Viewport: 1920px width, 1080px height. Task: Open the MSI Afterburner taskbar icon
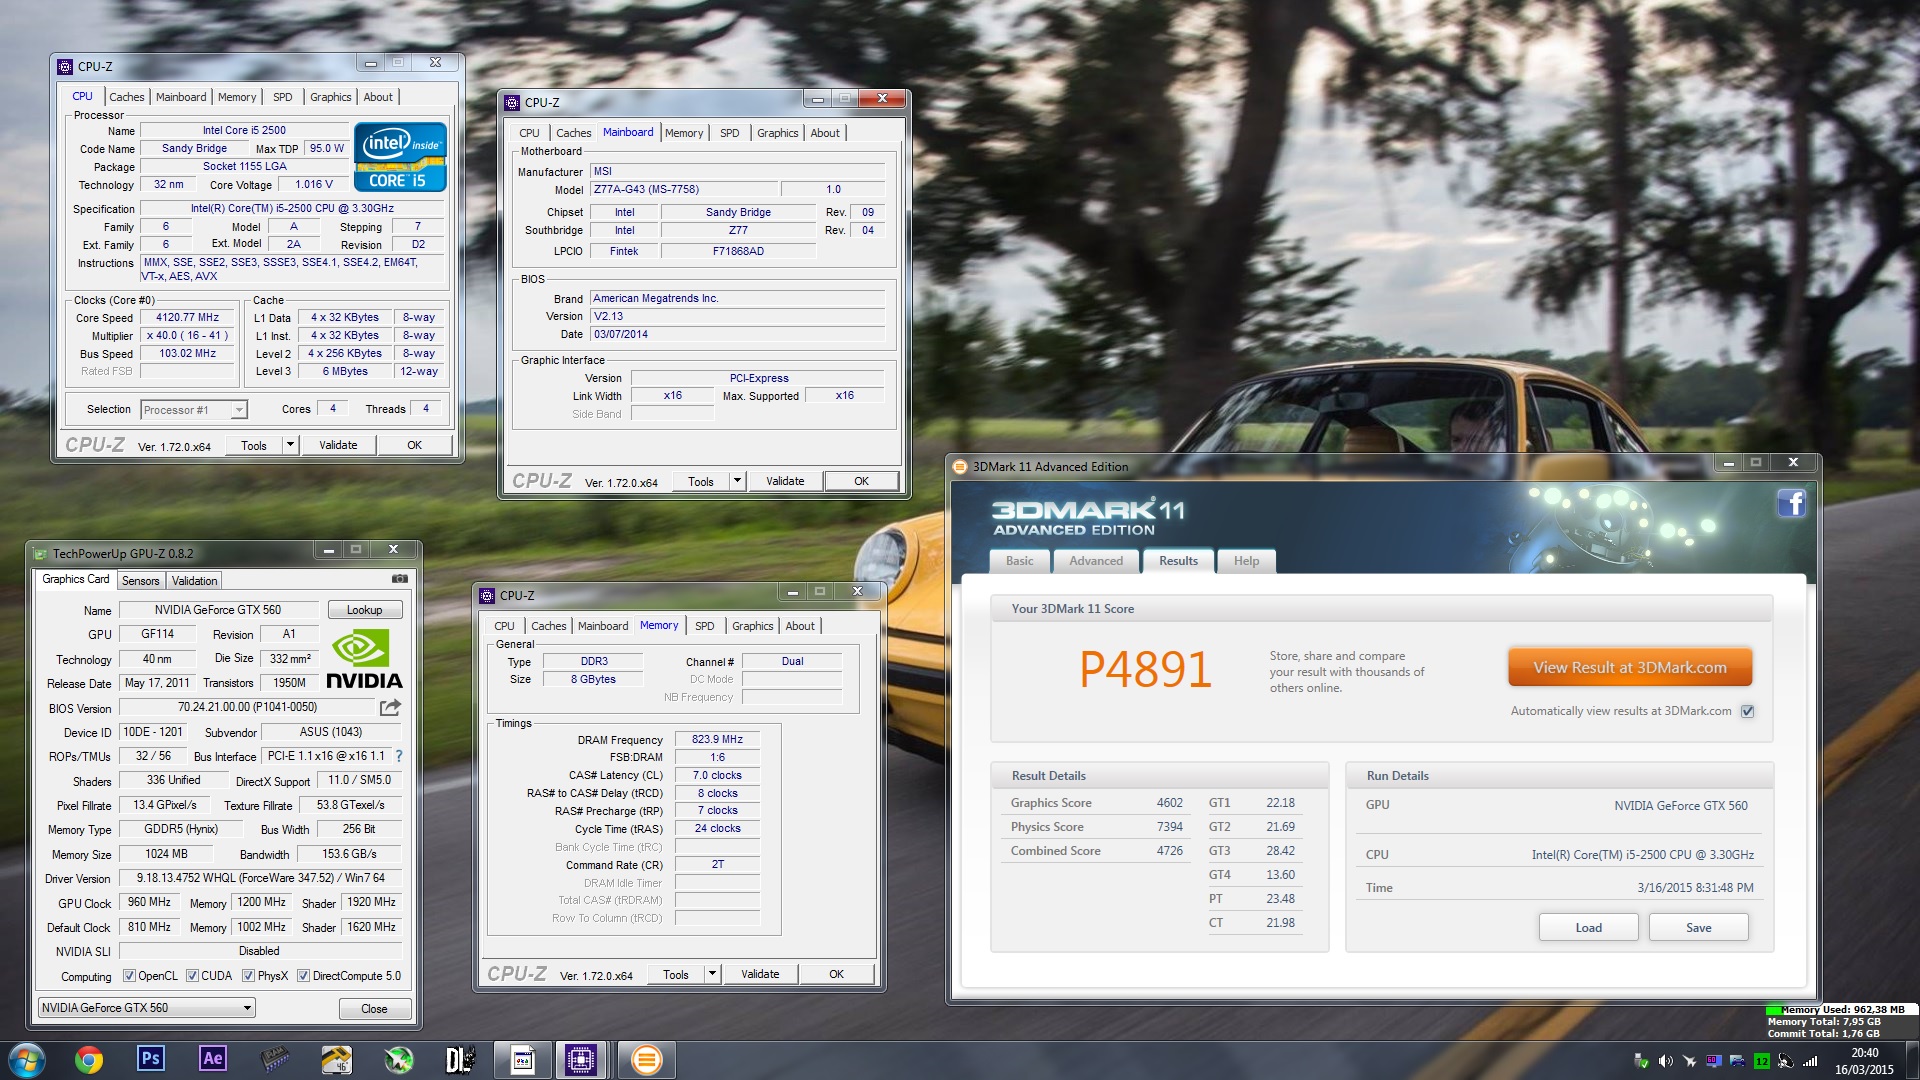tap(398, 1059)
